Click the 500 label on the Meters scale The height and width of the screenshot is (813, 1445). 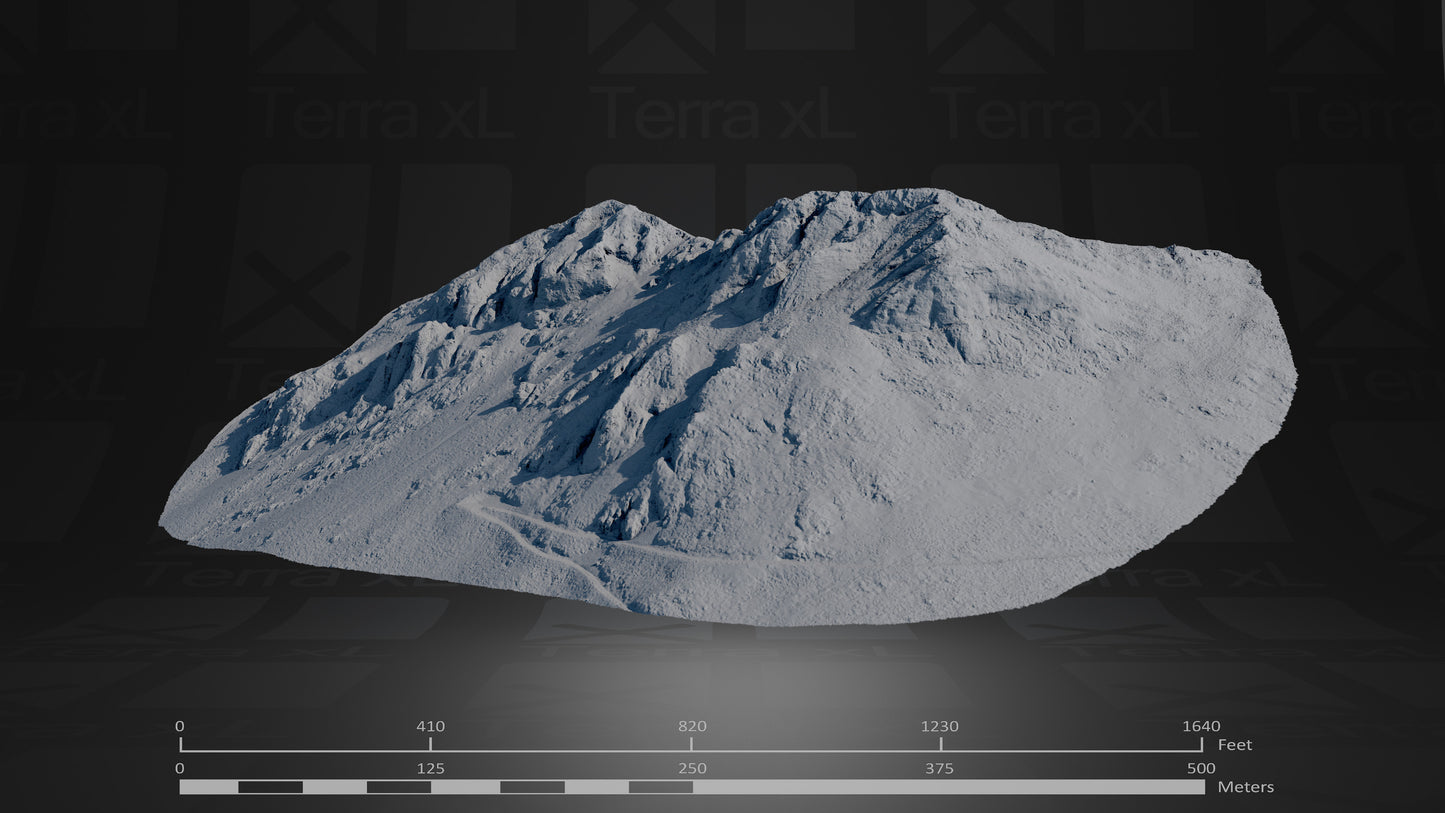(x=1199, y=769)
